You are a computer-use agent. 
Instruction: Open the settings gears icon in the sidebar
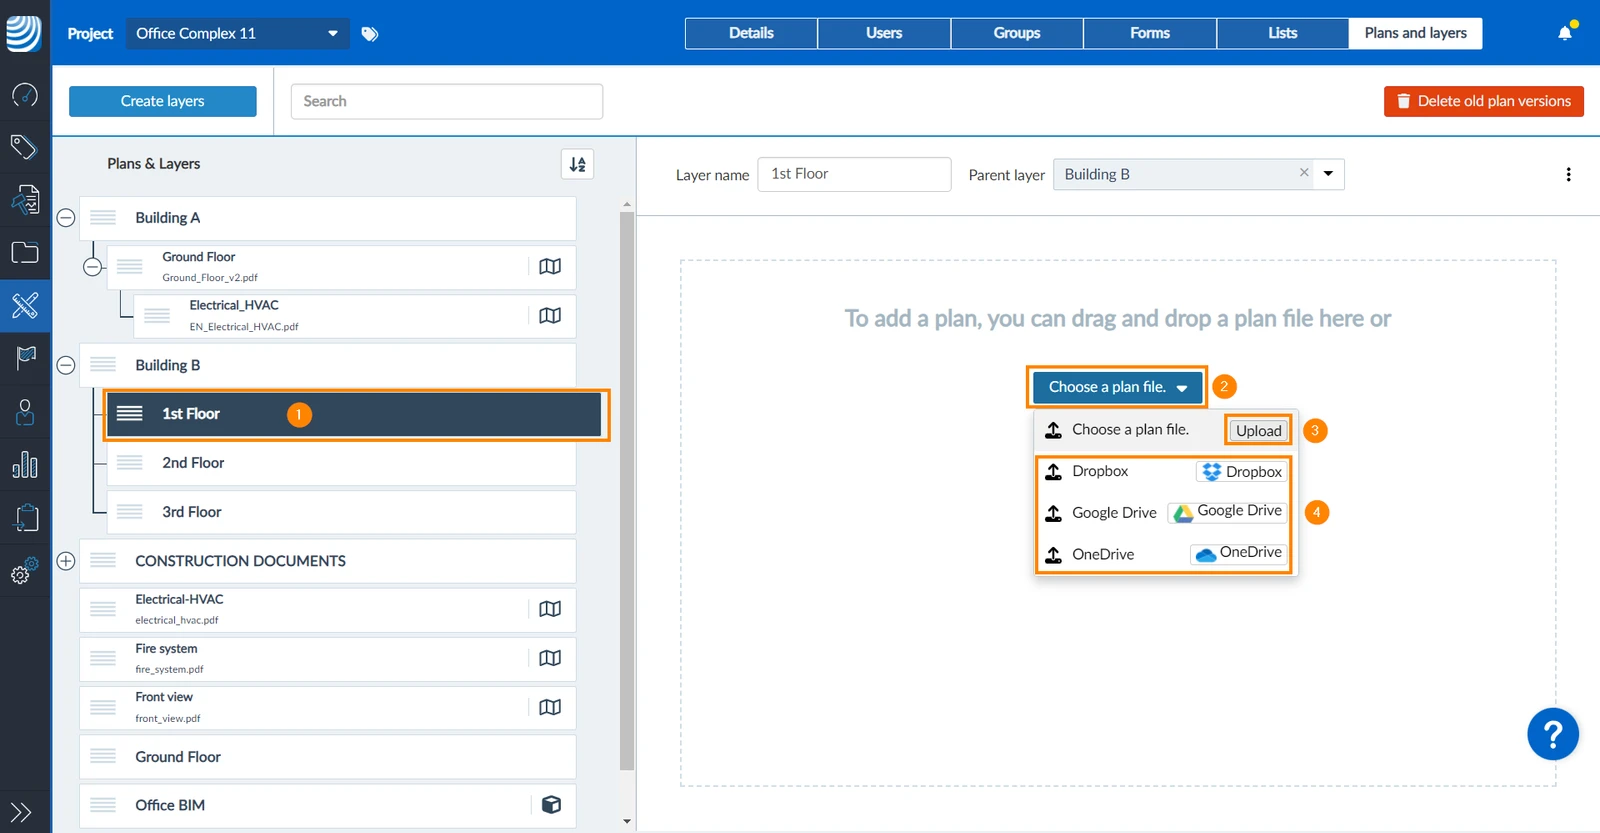(25, 571)
